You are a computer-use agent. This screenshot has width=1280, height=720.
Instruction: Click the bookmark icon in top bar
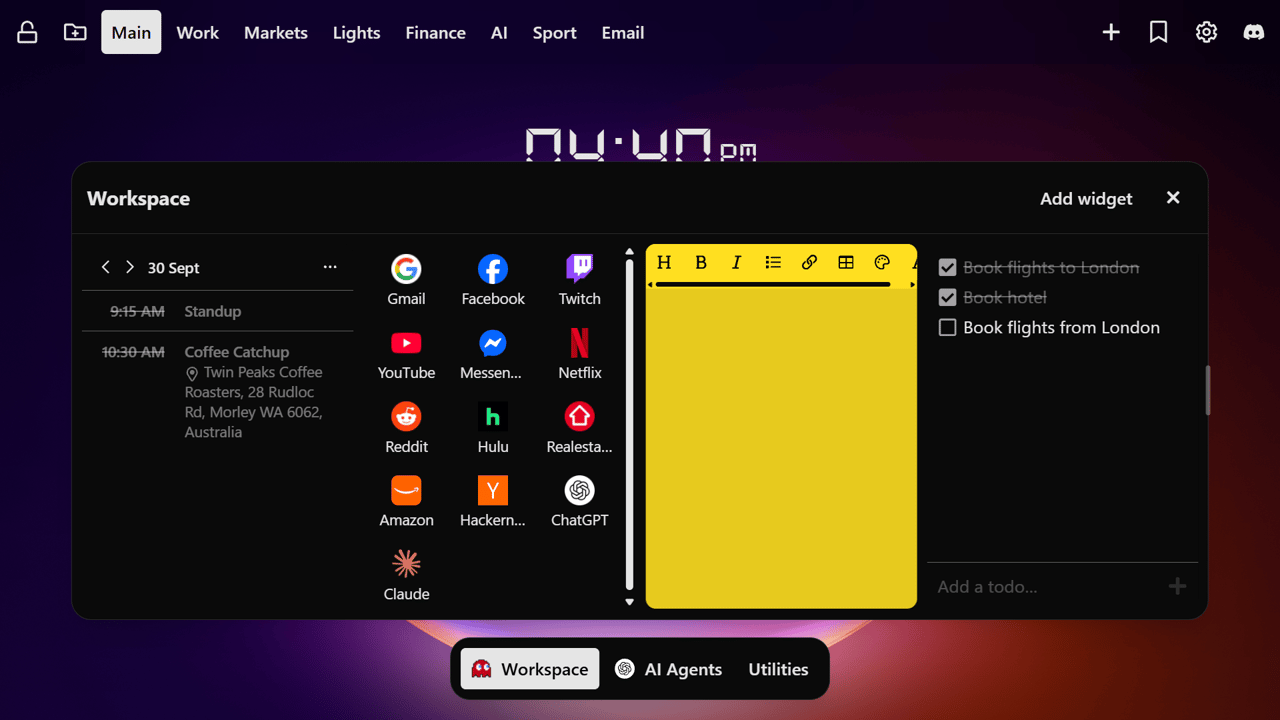pos(1158,32)
